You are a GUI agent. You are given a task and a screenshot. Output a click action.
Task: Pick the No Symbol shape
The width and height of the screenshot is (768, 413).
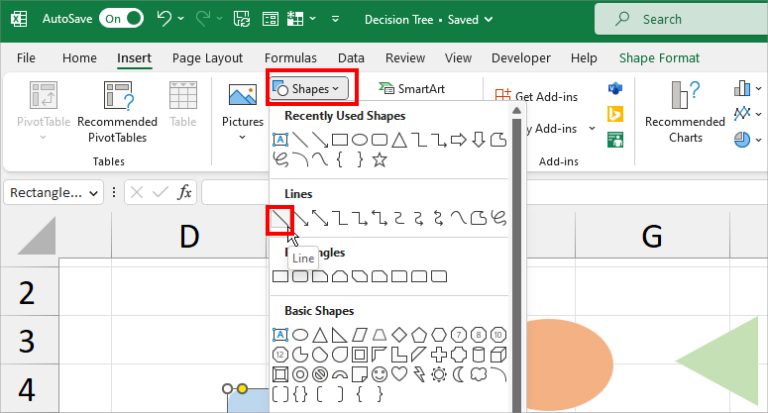click(320, 375)
